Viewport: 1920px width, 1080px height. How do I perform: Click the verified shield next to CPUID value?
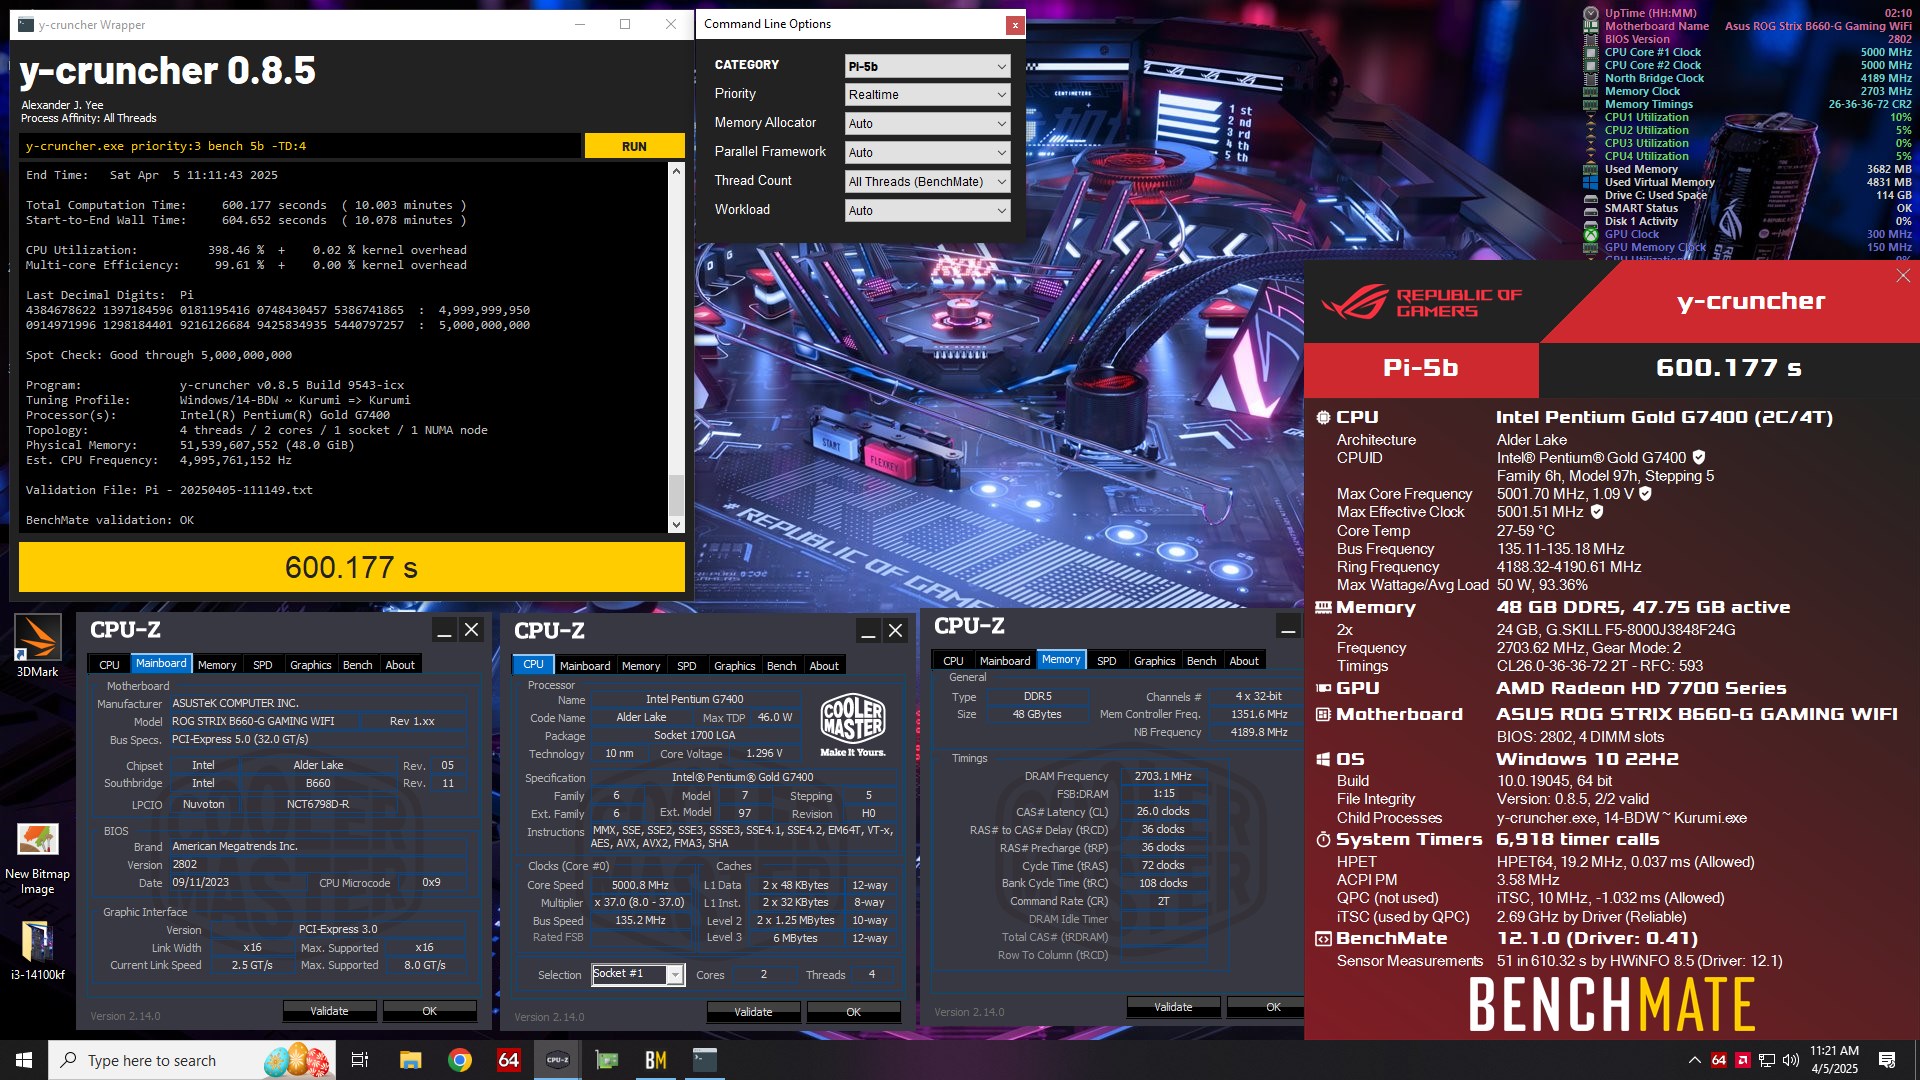pos(1699,457)
